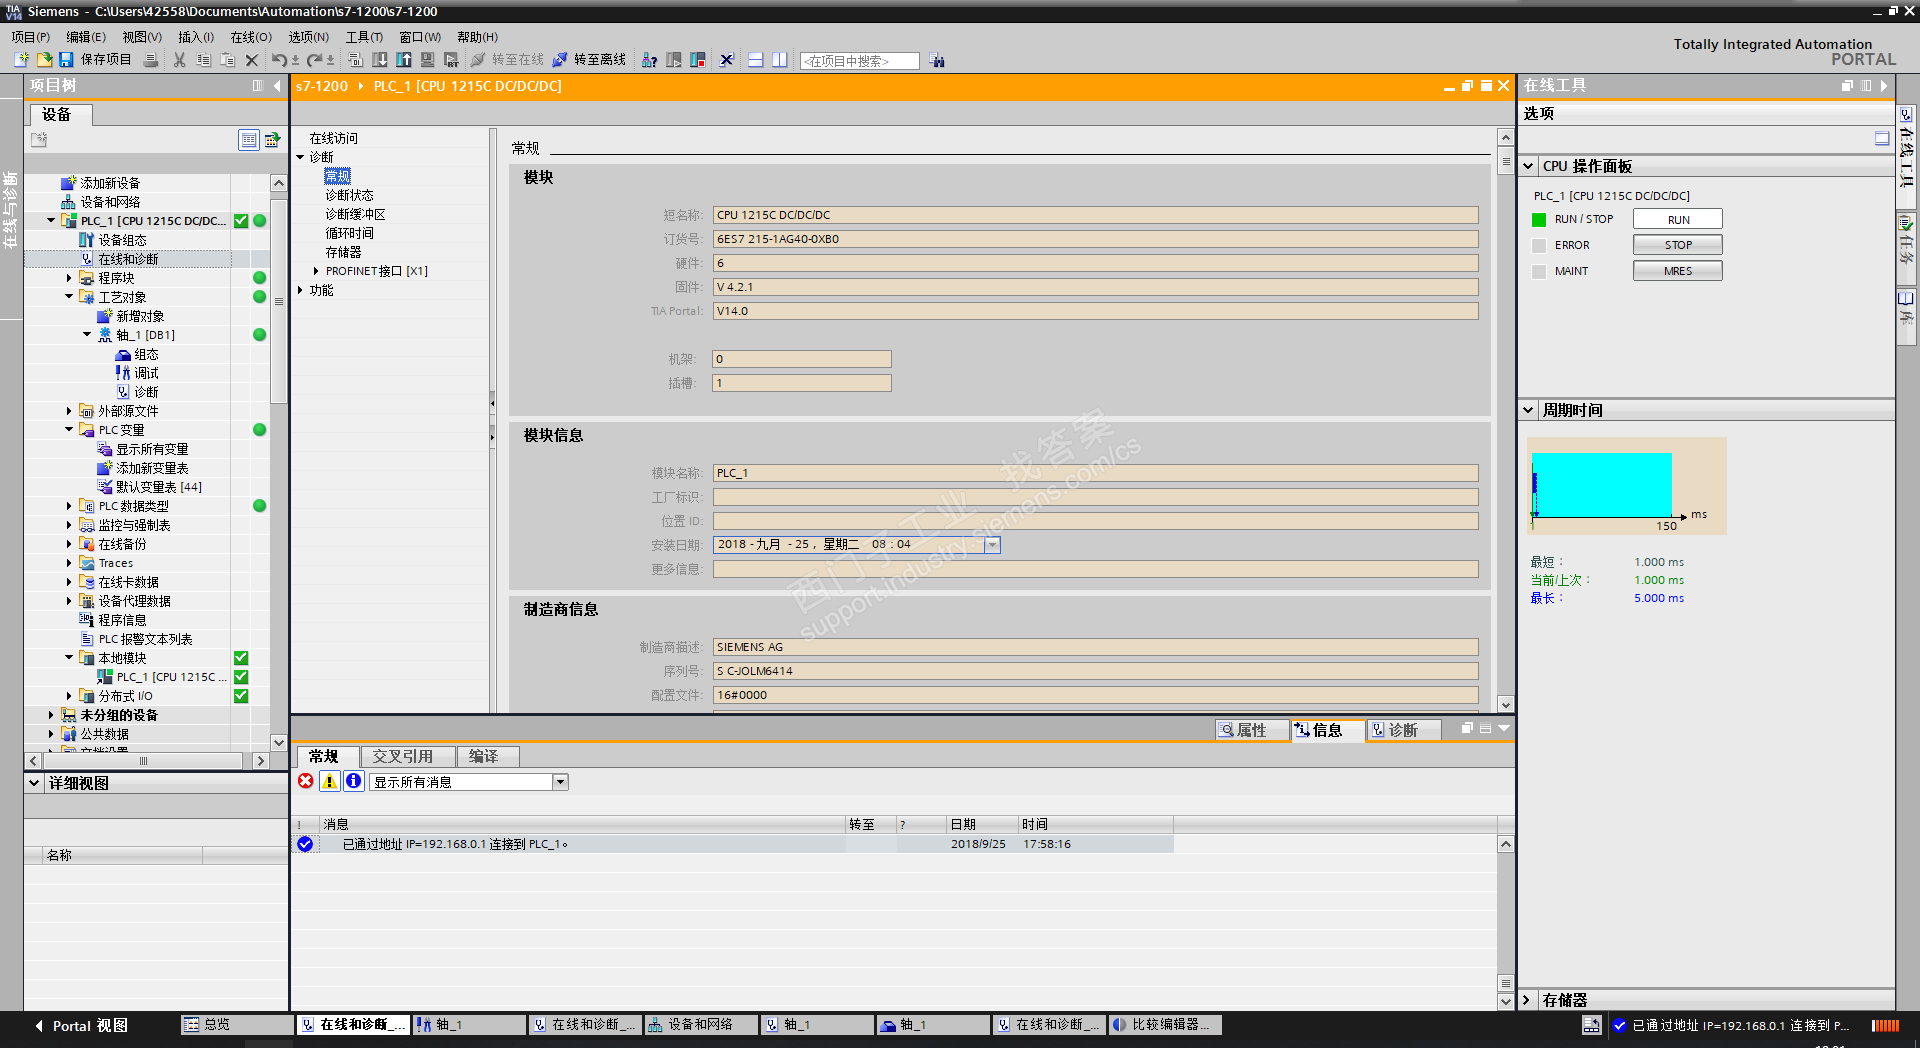Image resolution: width=1920 pixels, height=1048 pixels.
Task: Click the project tree overview view icon
Action: [249, 140]
